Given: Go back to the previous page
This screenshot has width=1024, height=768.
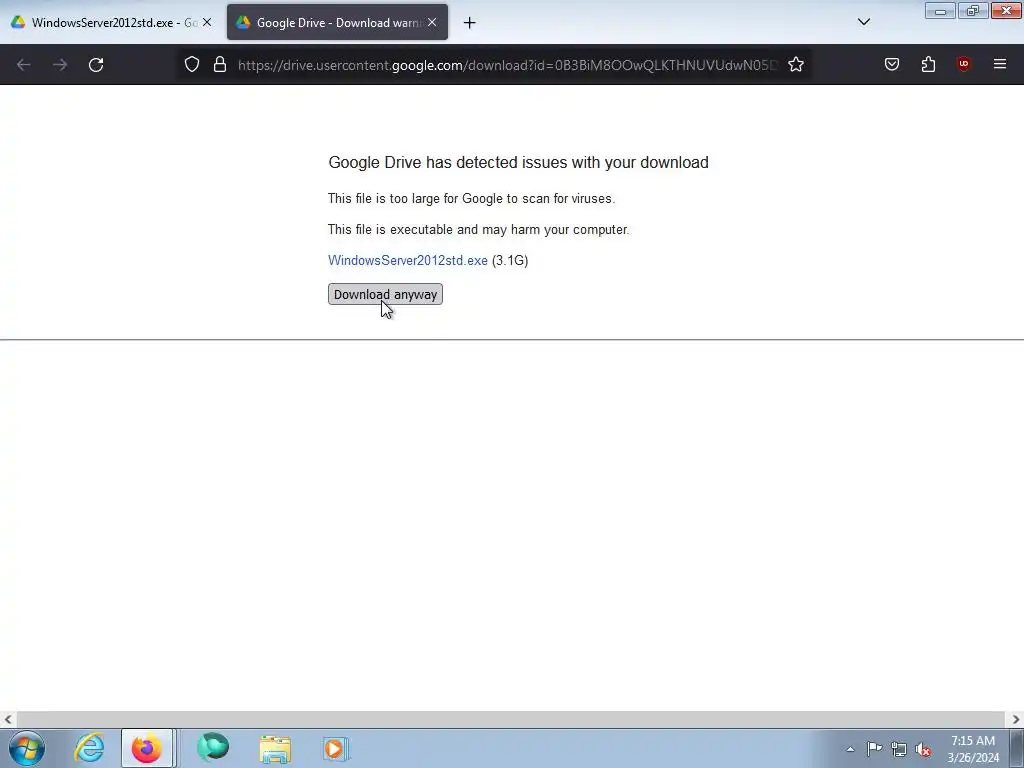Looking at the screenshot, I should coord(24,65).
